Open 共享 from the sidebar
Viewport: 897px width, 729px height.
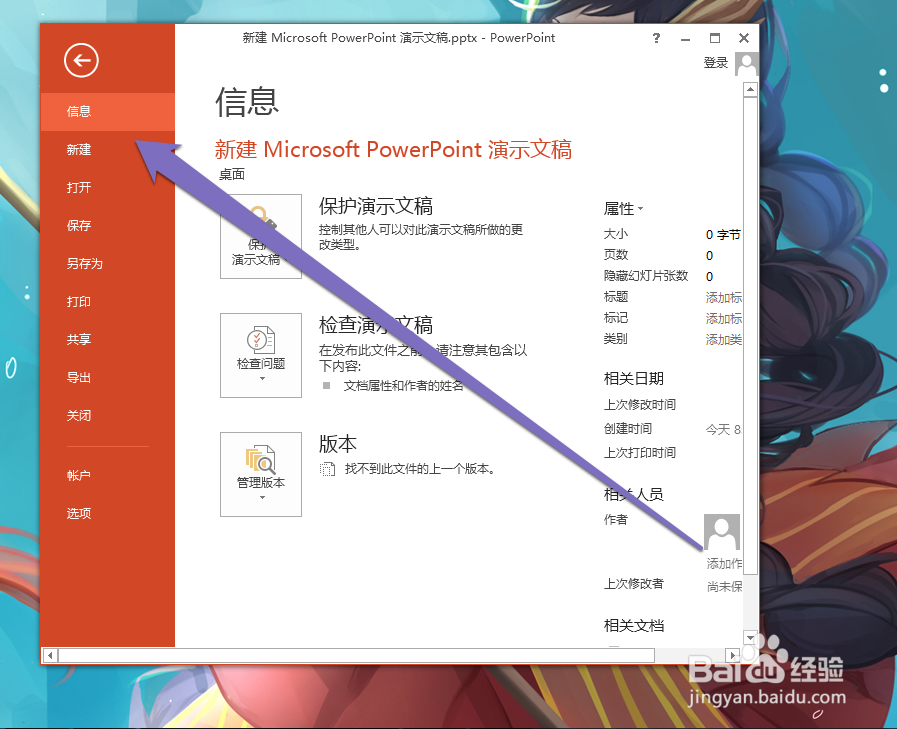pos(108,339)
